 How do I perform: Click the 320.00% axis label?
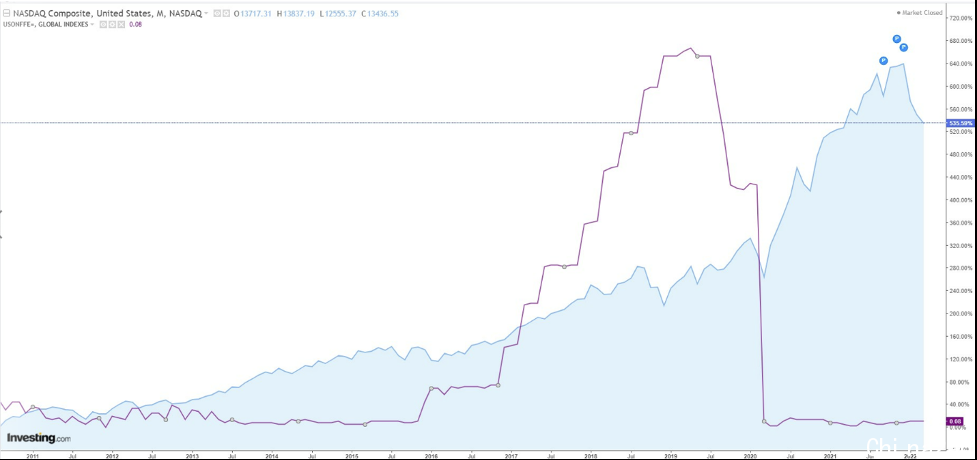pyautogui.click(x=962, y=246)
